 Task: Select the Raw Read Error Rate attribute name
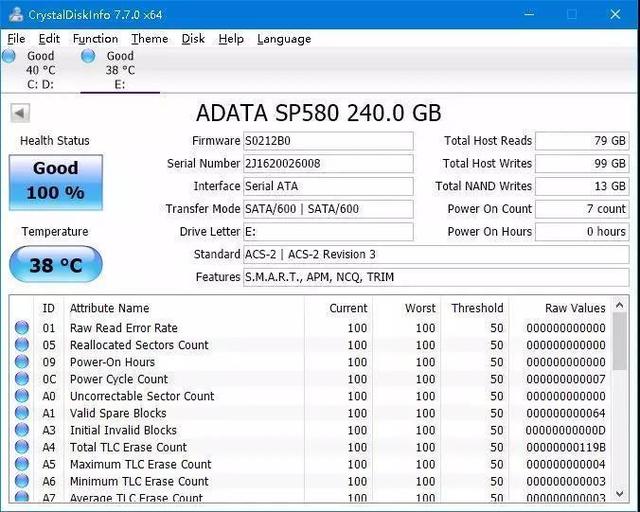coord(124,328)
